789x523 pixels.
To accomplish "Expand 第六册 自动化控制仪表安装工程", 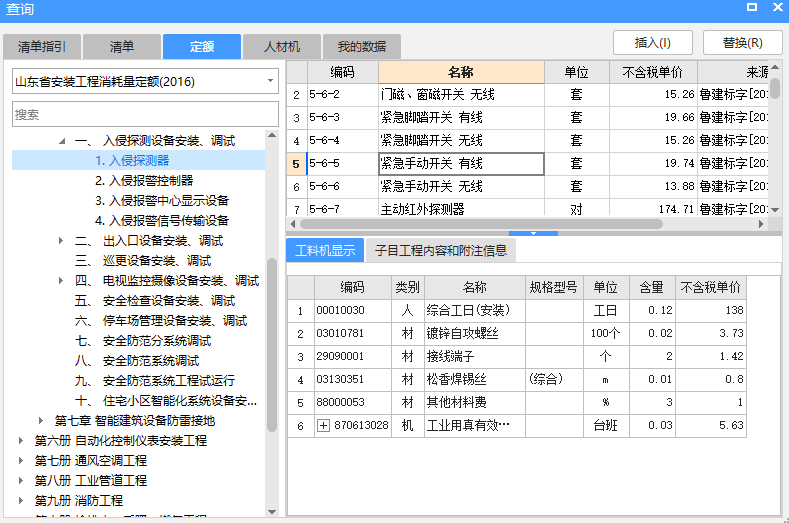I will 21,440.
